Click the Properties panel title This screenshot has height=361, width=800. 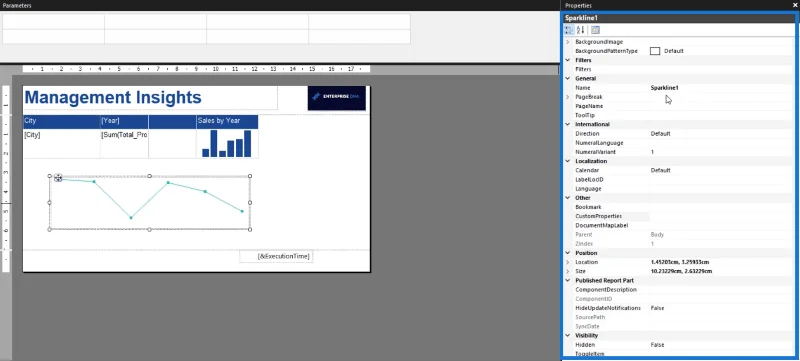579,5
